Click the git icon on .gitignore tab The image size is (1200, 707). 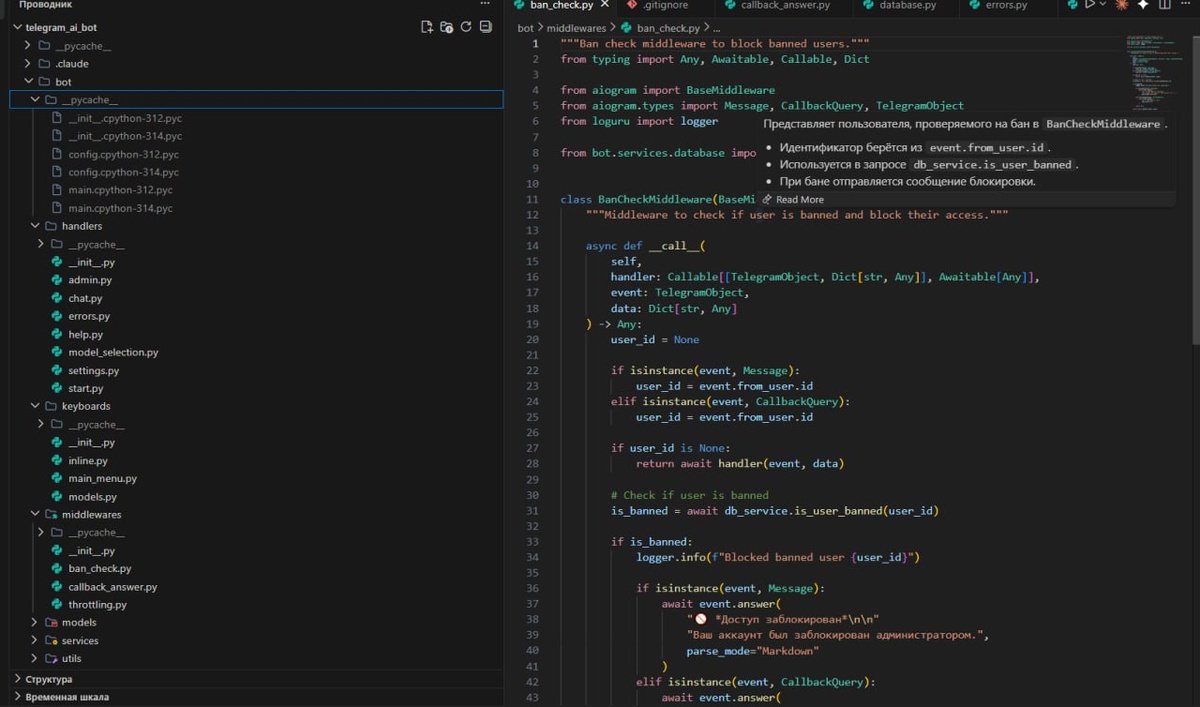click(632, 5)
